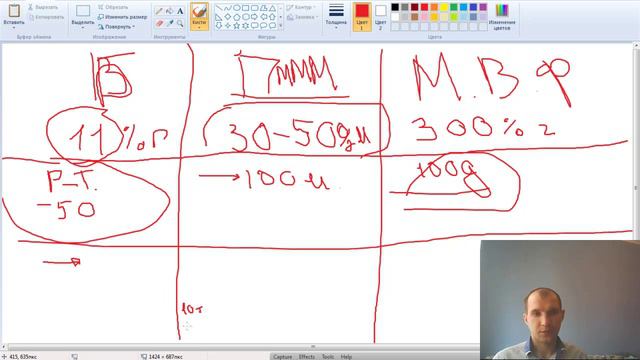Click the webcam video overlay thumbnail
Screen dimensions: 640x360
[x=560, y=300]
